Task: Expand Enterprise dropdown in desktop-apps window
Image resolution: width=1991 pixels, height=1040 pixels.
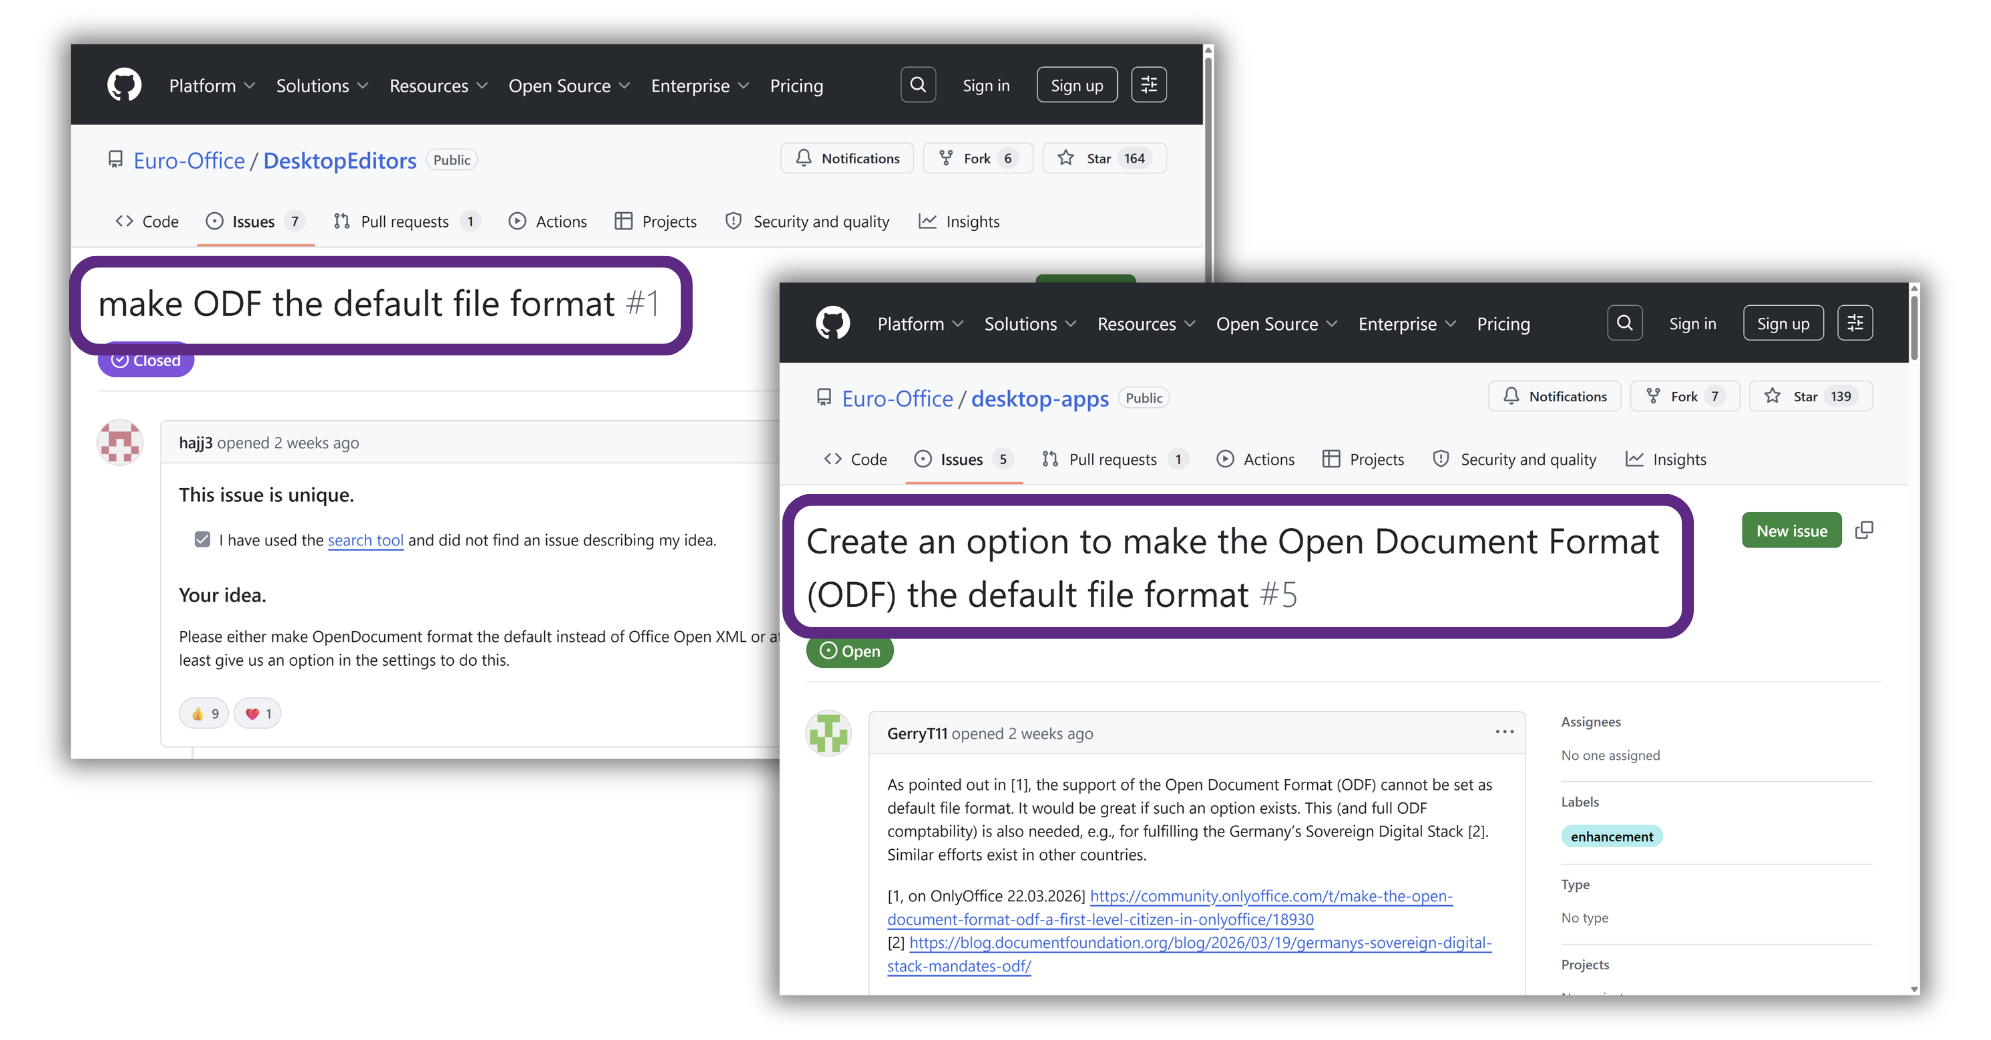Action: (x=1406, y=324)
